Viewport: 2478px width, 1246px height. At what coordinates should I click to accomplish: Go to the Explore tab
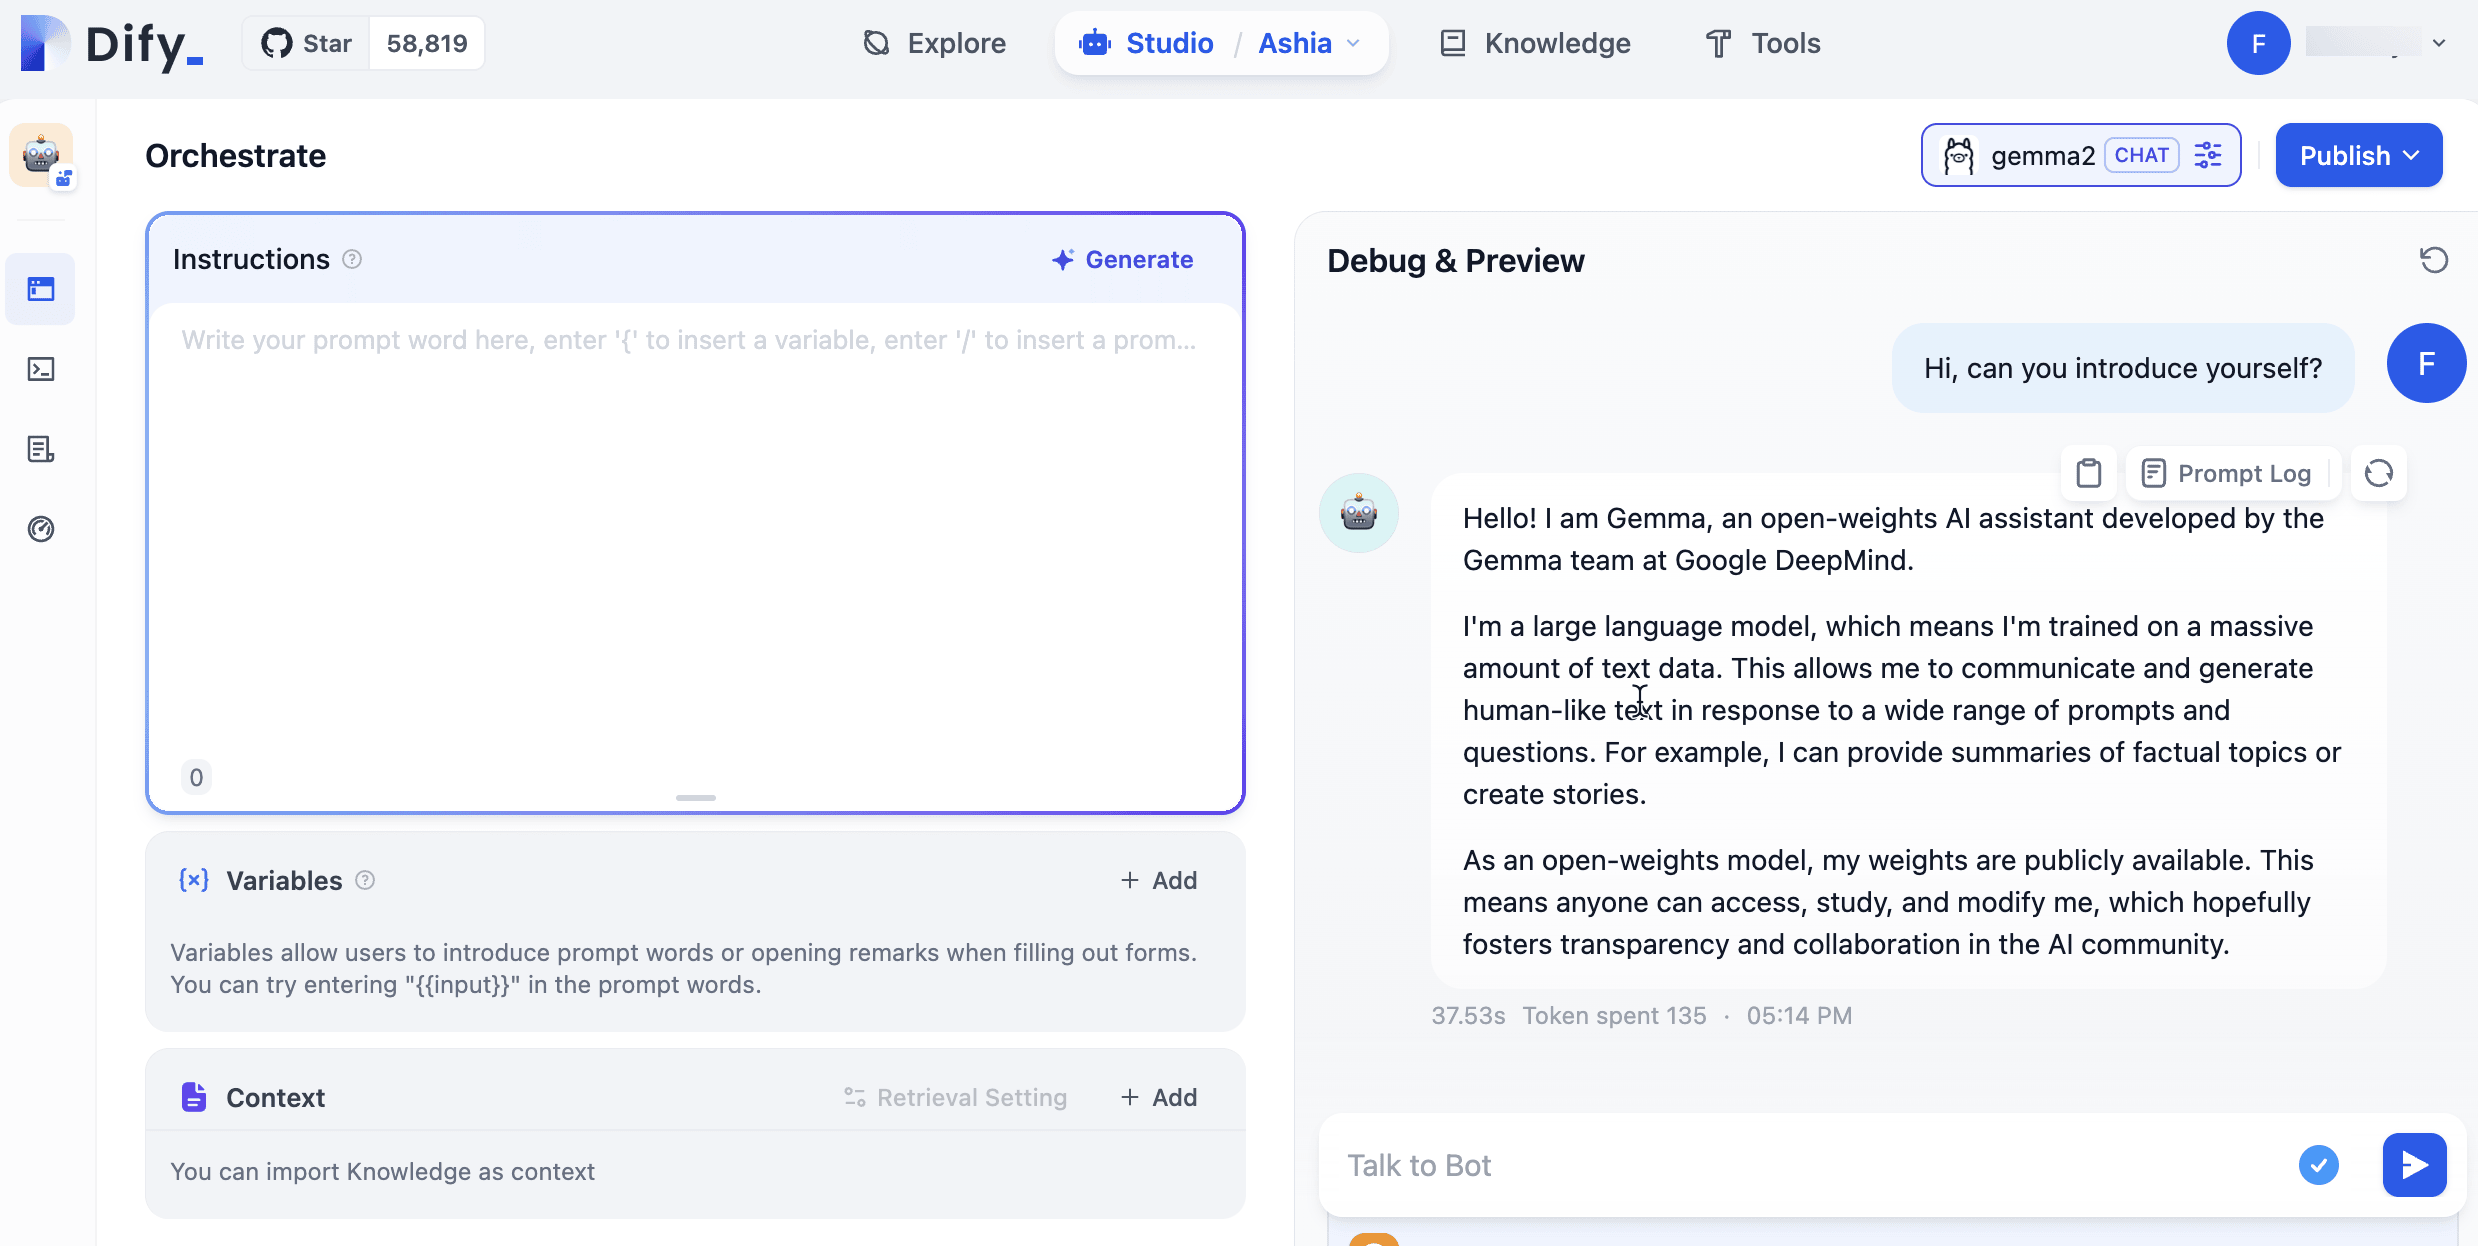(x=934, y=43)
